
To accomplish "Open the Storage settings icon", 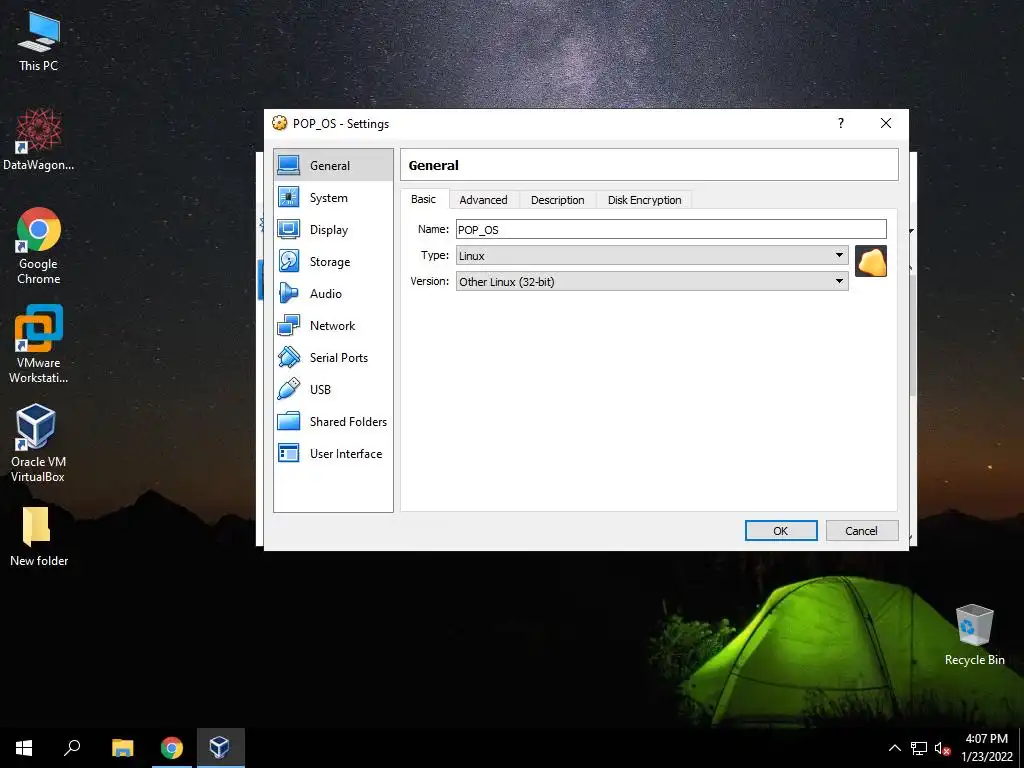I will [288, 261].
